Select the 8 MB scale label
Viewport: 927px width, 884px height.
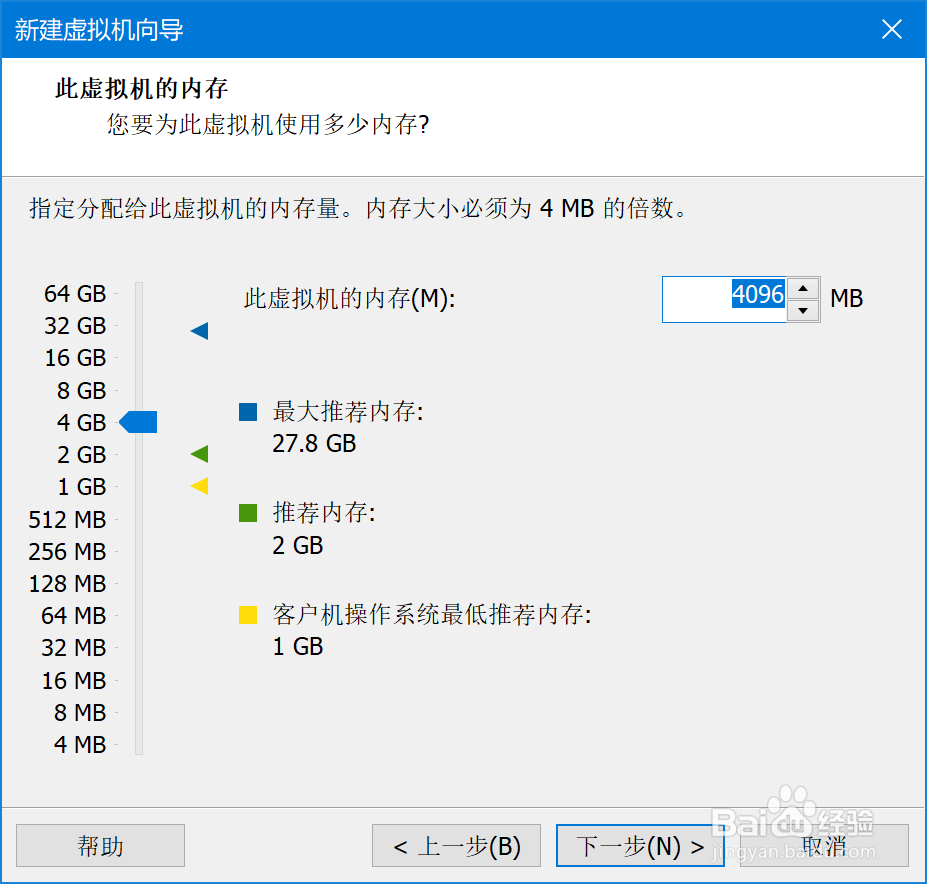(x=80, y=713)
